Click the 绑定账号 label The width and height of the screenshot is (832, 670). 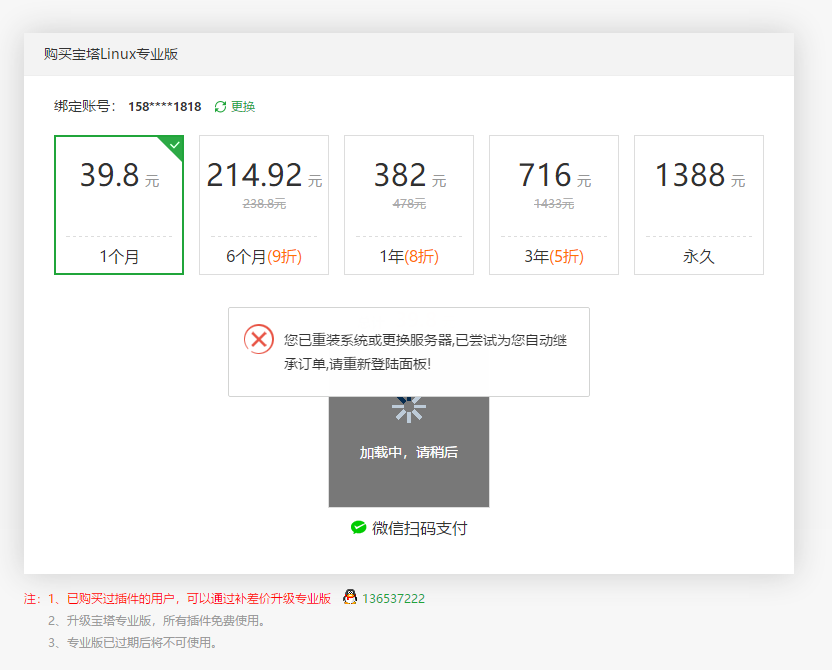85,107
